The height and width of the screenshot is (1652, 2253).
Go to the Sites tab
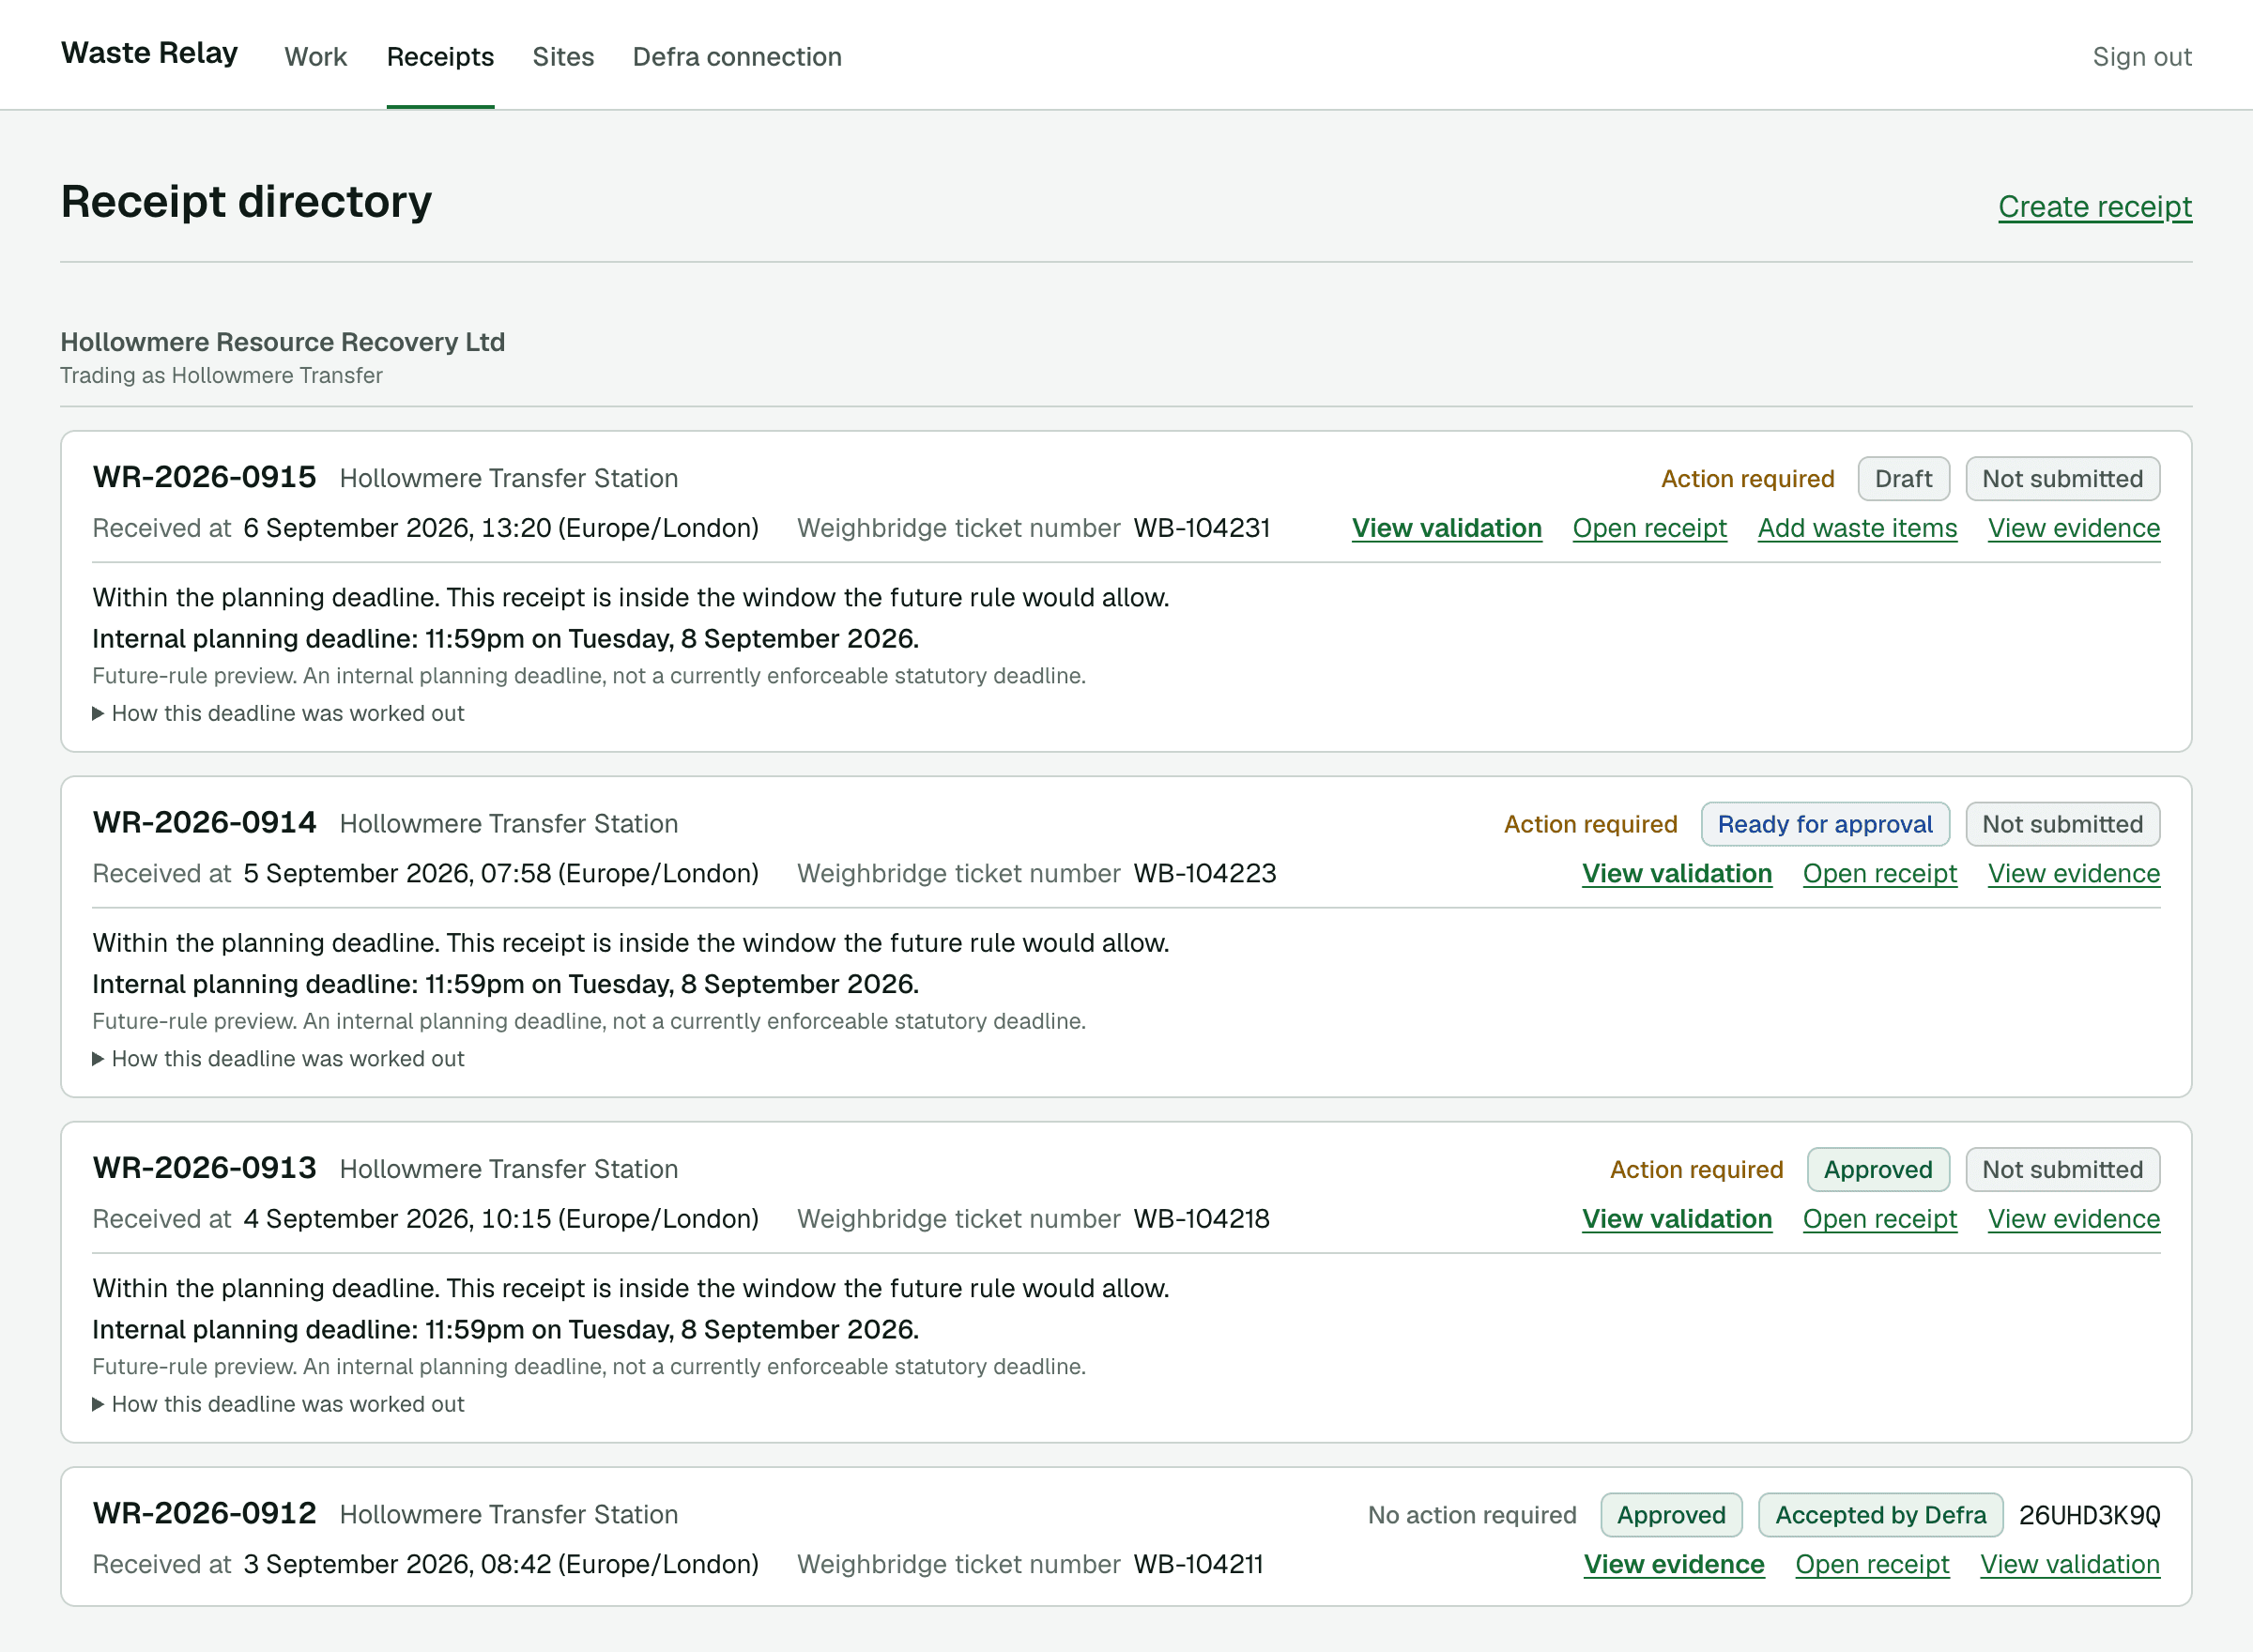coord(563,57)
